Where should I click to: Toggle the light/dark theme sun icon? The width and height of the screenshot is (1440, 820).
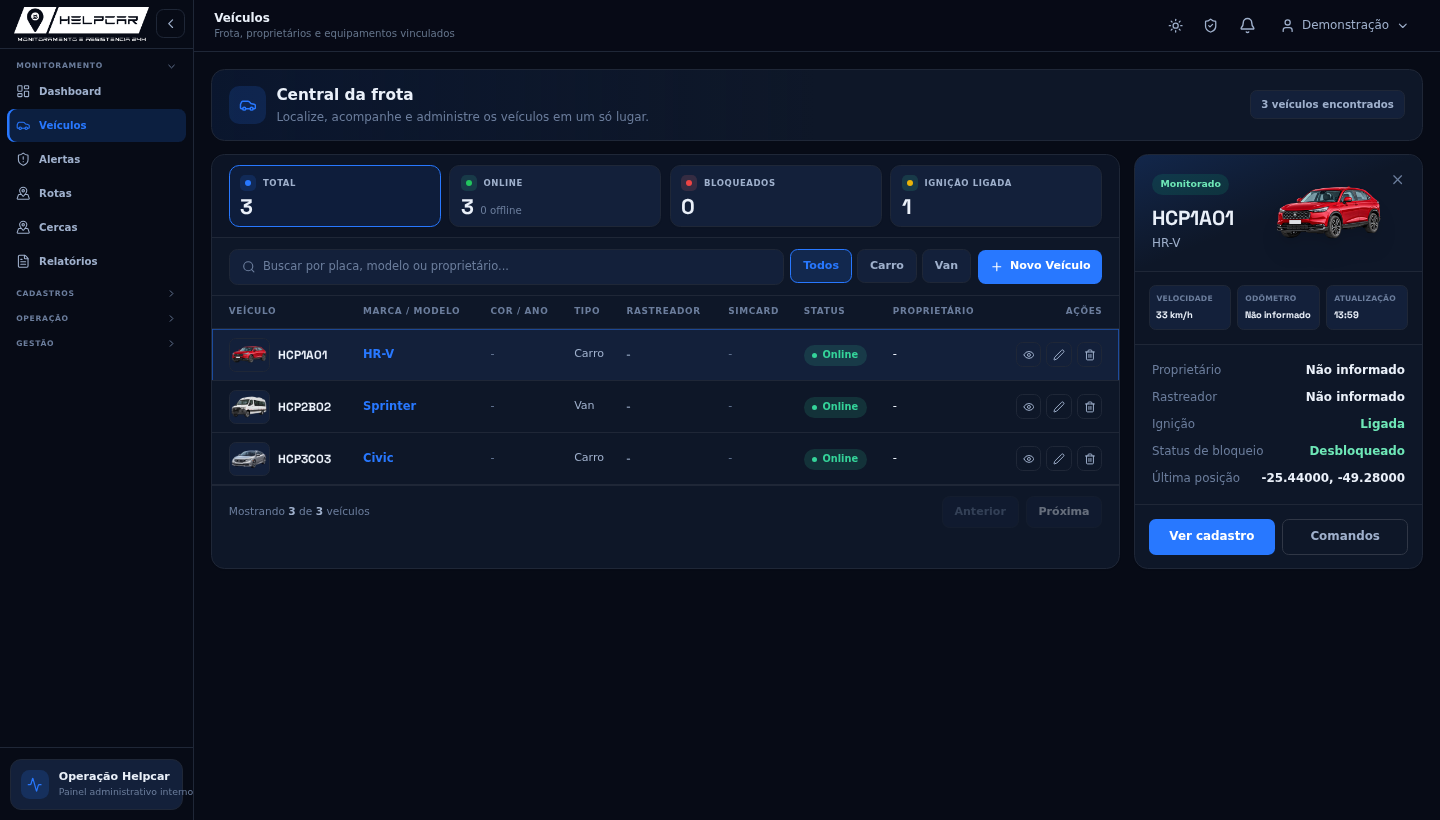coord(1175,25)
